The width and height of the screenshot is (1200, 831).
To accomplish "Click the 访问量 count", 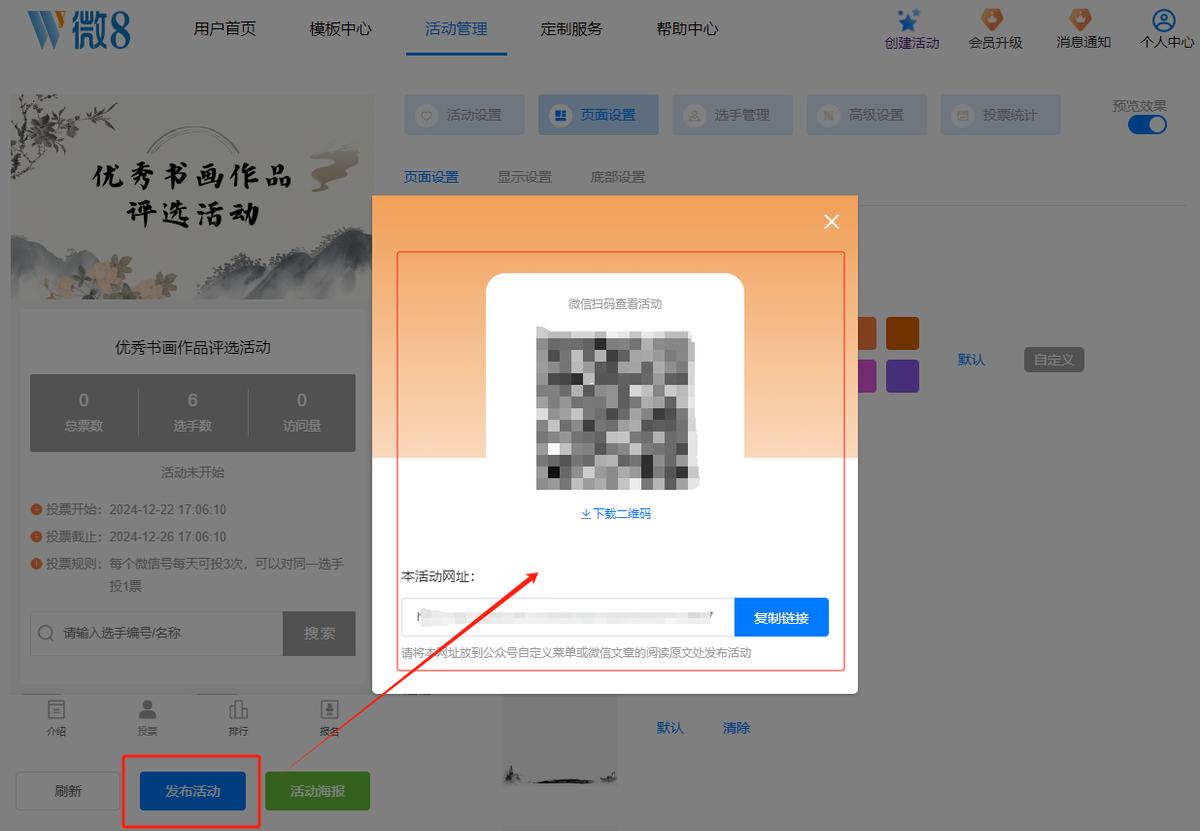I will coord(302,412).
